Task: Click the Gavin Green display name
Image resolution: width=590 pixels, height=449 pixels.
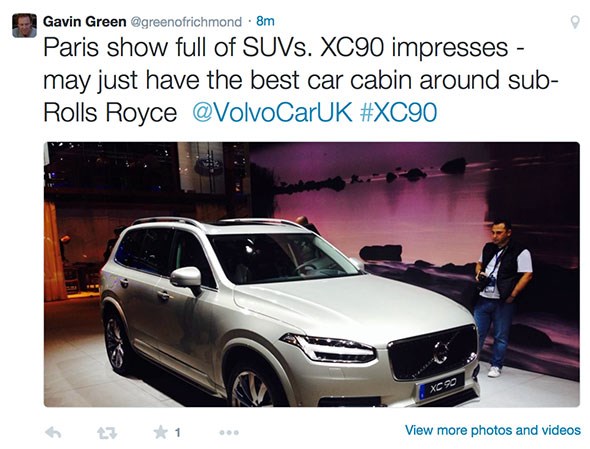Action: tap(84, 21)
